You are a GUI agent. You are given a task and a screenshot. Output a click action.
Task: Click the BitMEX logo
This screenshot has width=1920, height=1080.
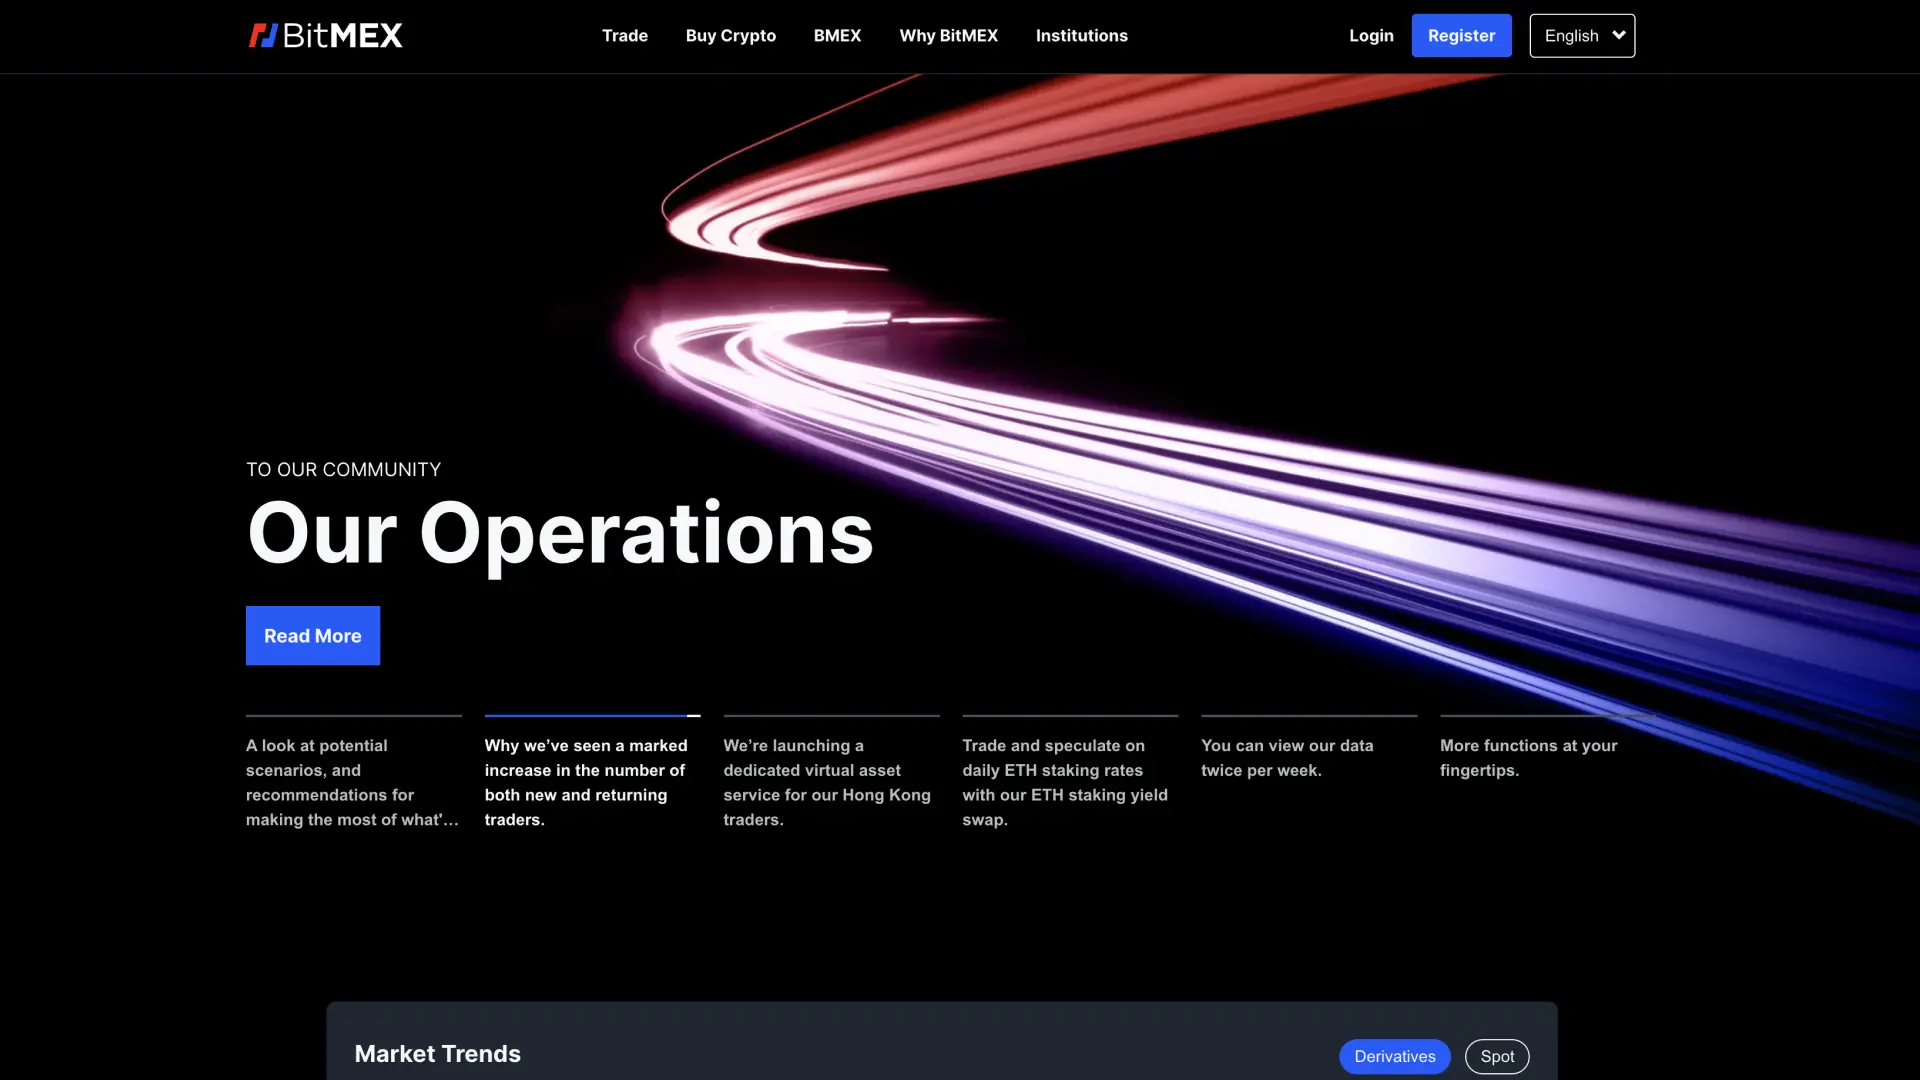point(325,36)
